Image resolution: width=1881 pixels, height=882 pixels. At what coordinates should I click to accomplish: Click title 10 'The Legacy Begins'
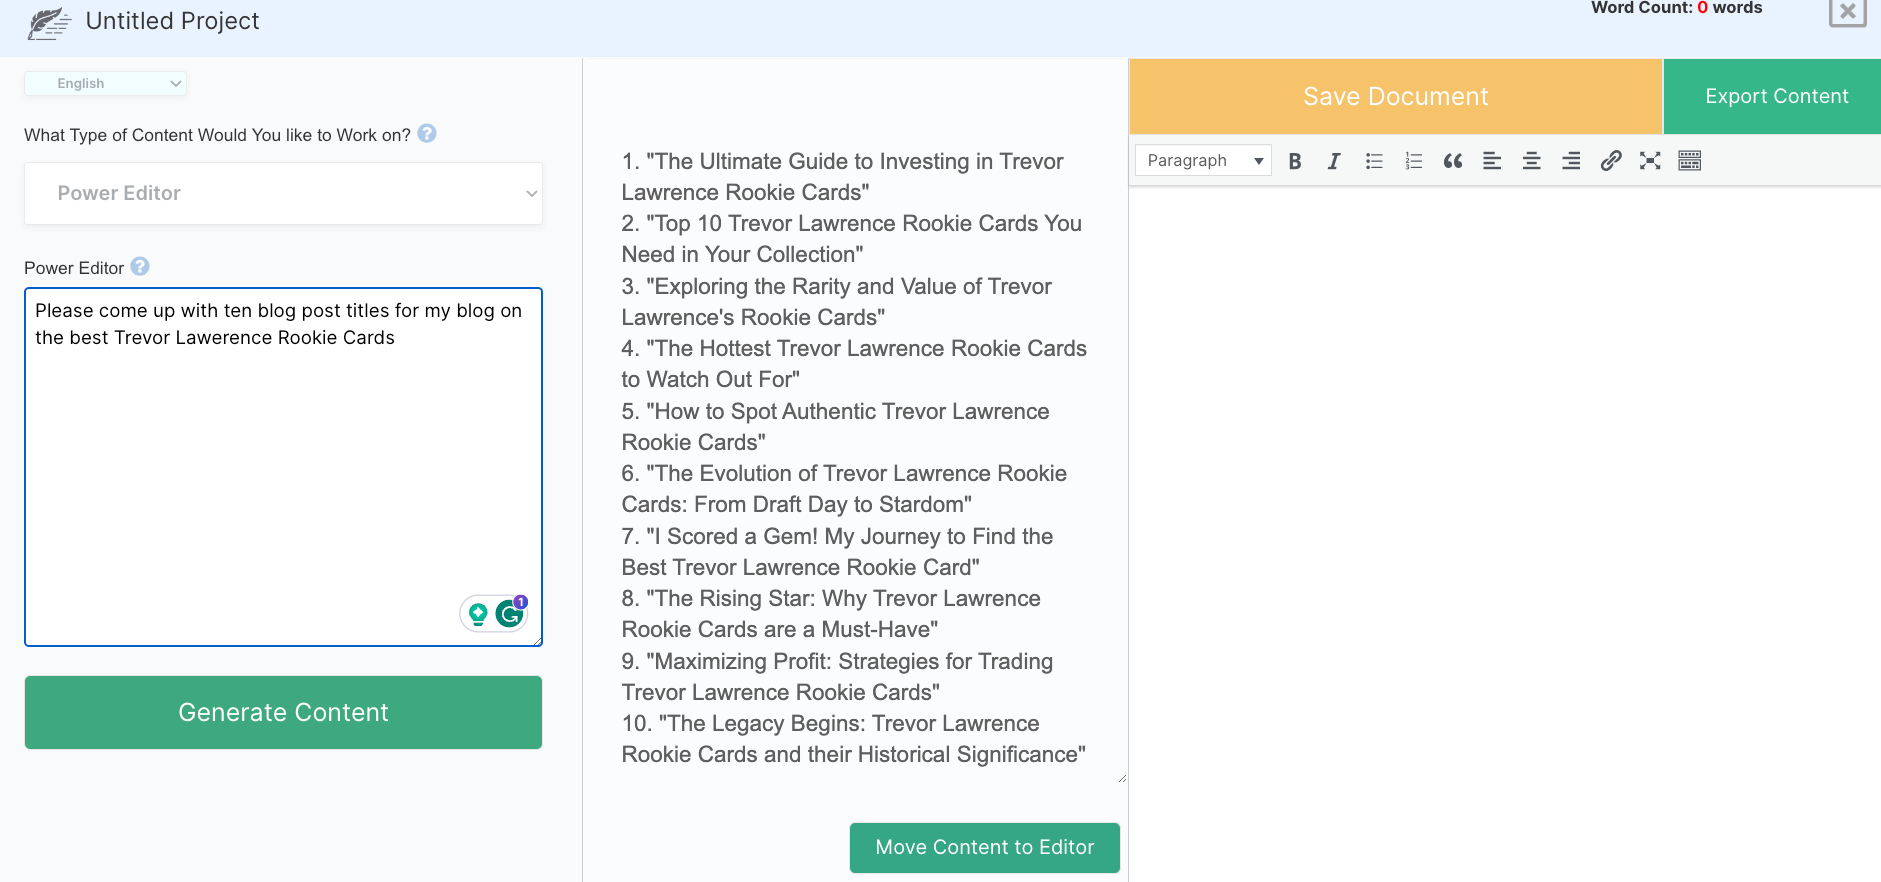tap(853, 739)
